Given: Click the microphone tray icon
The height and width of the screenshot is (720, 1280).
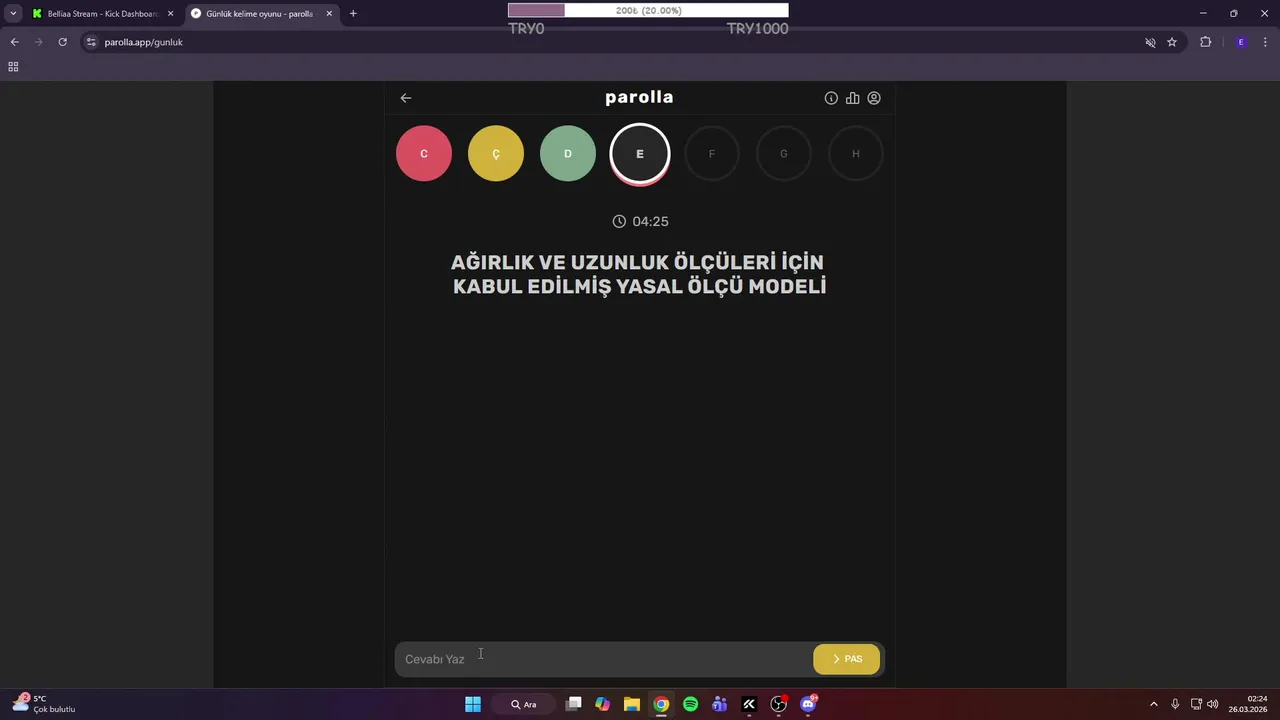Looking at the screenshot, I should (x=1175, y=704).
